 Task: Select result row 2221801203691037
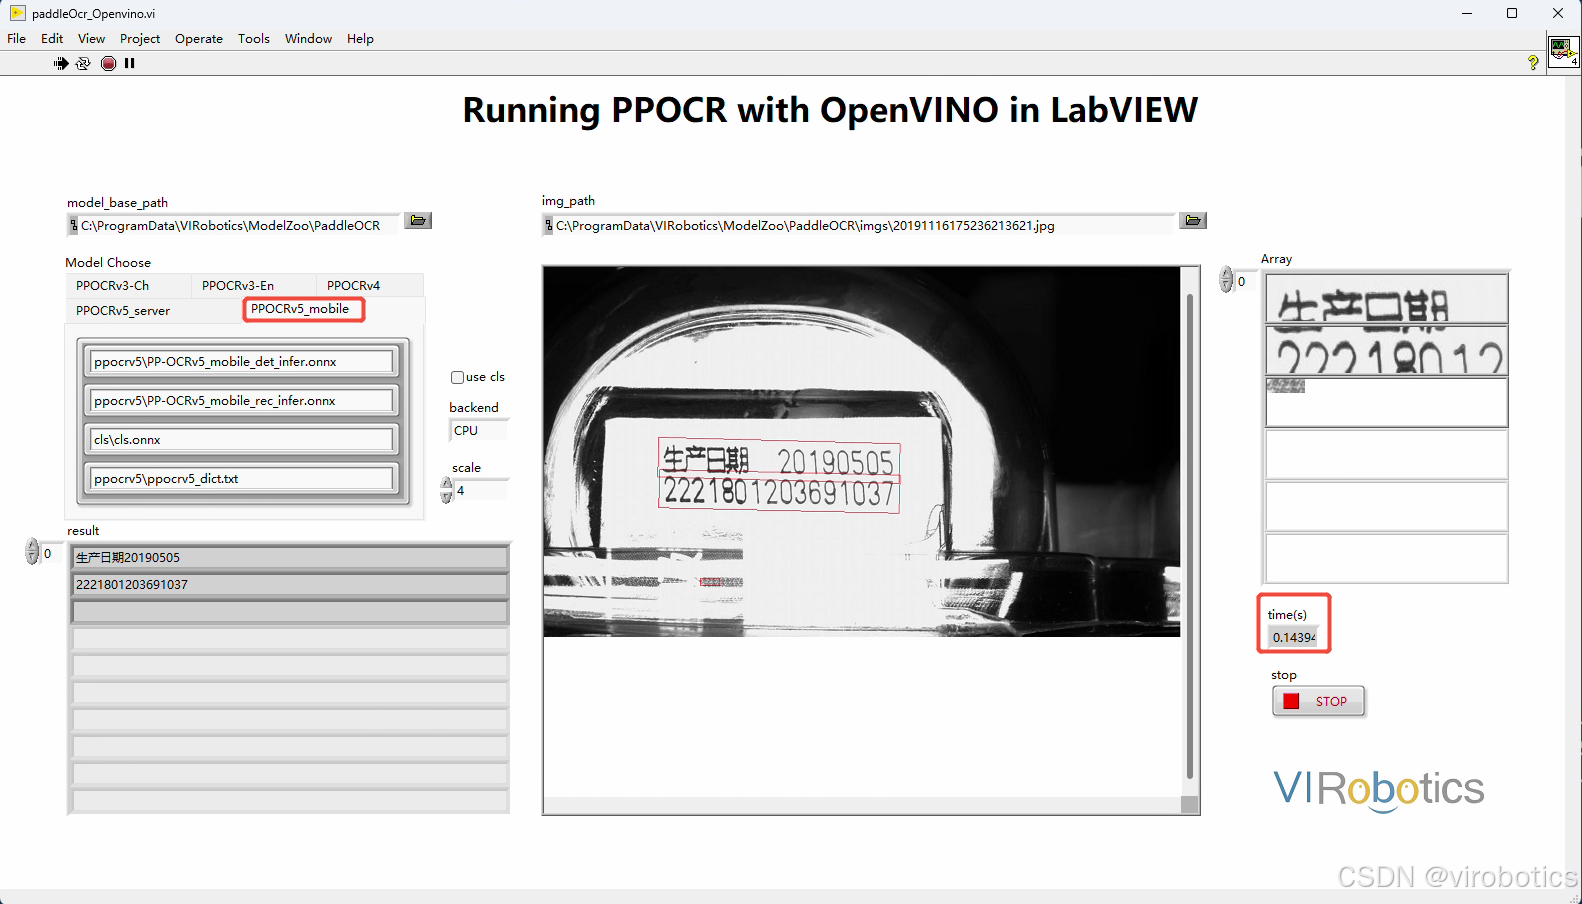(x=290, y=585)
